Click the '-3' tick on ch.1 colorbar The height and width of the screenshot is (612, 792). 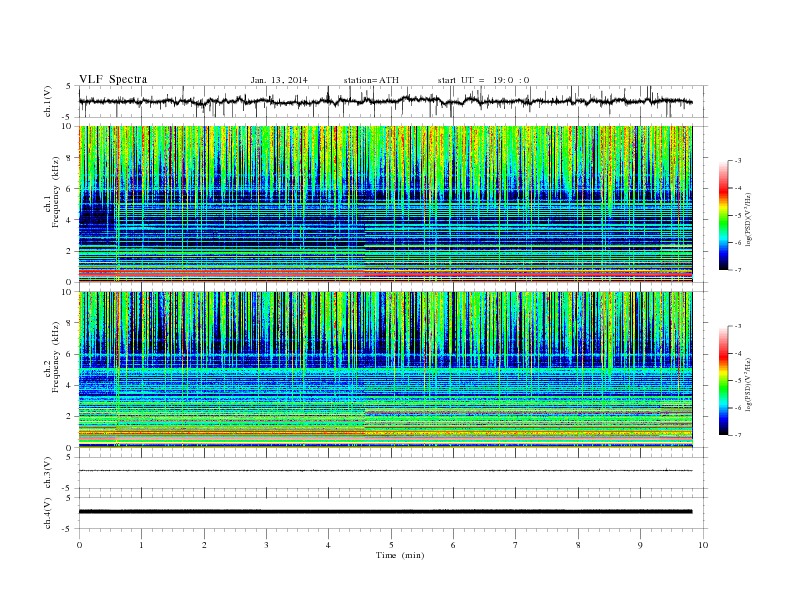click(x=738, y=161)
